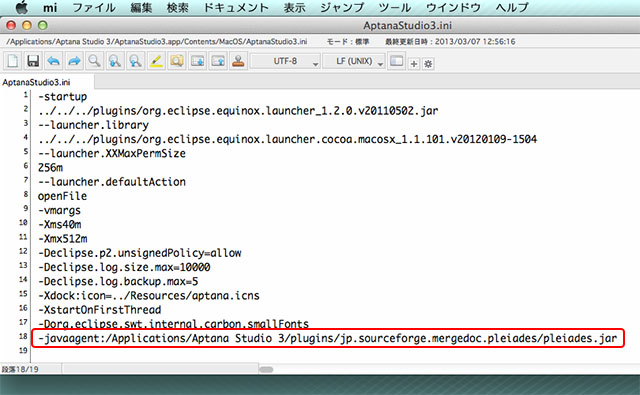Undo with blue left arrow

(53, 61)
